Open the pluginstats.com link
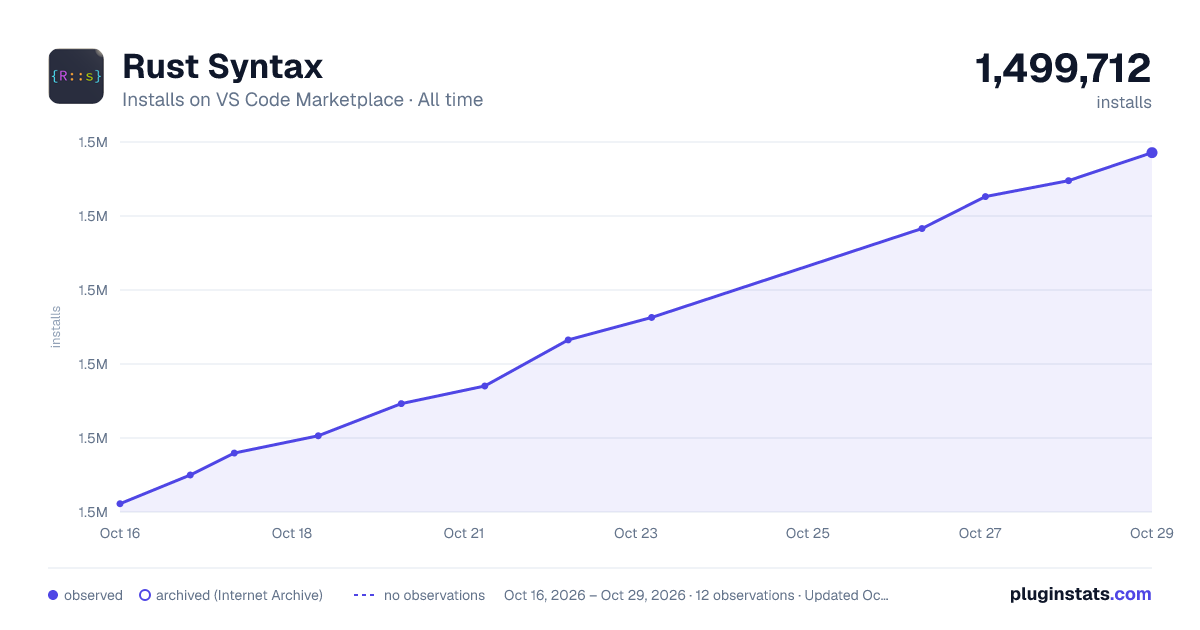Screen dimensions: 1200x630 [x=1080, y=594]
